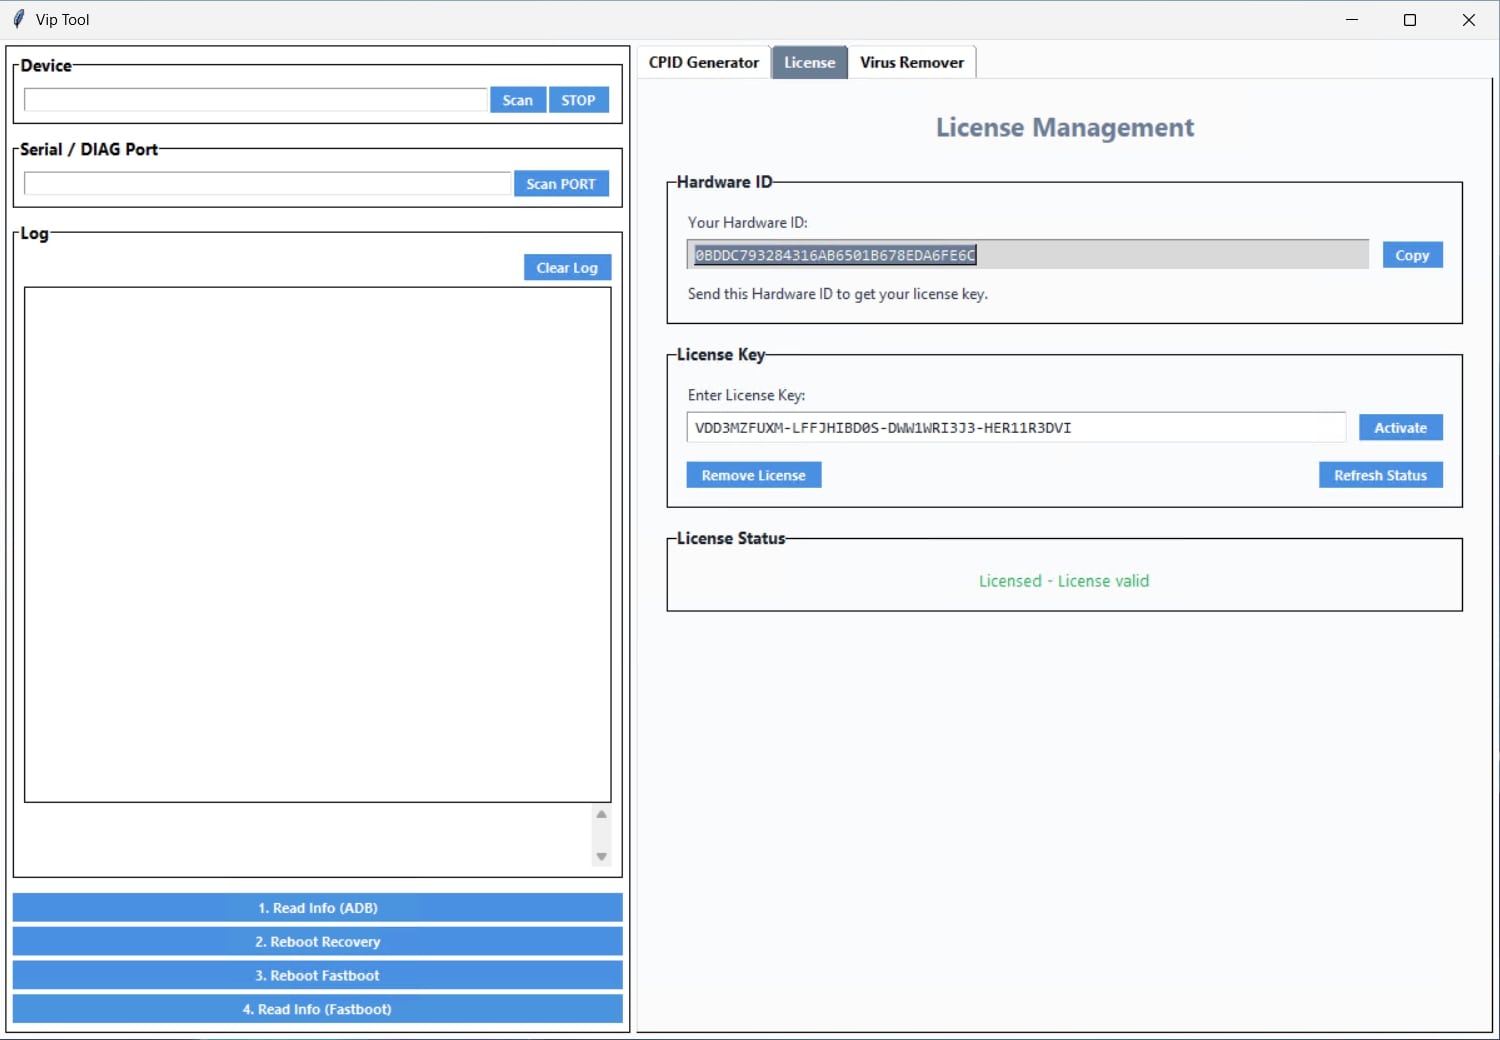The image size is (1500, 1040).
Task: Refresh the license status
Action: point(1380,475)
